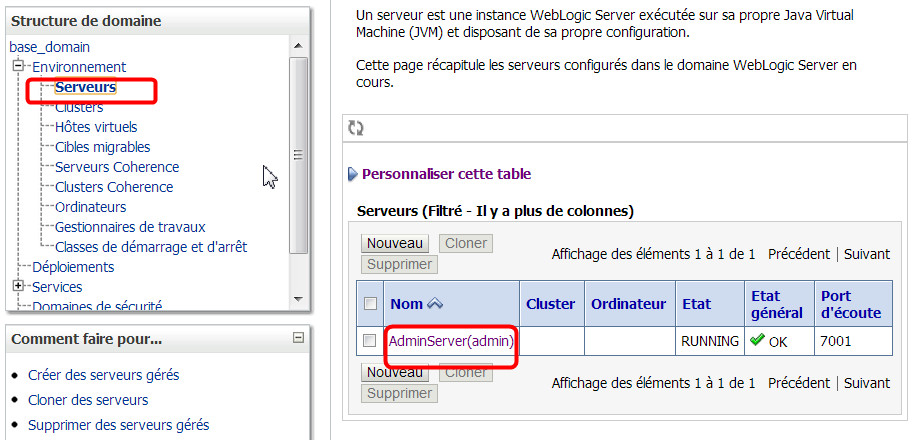Collapse the Comment faire pour panel
The height and width of the screenshot is (440, 914).
point(298,338)
